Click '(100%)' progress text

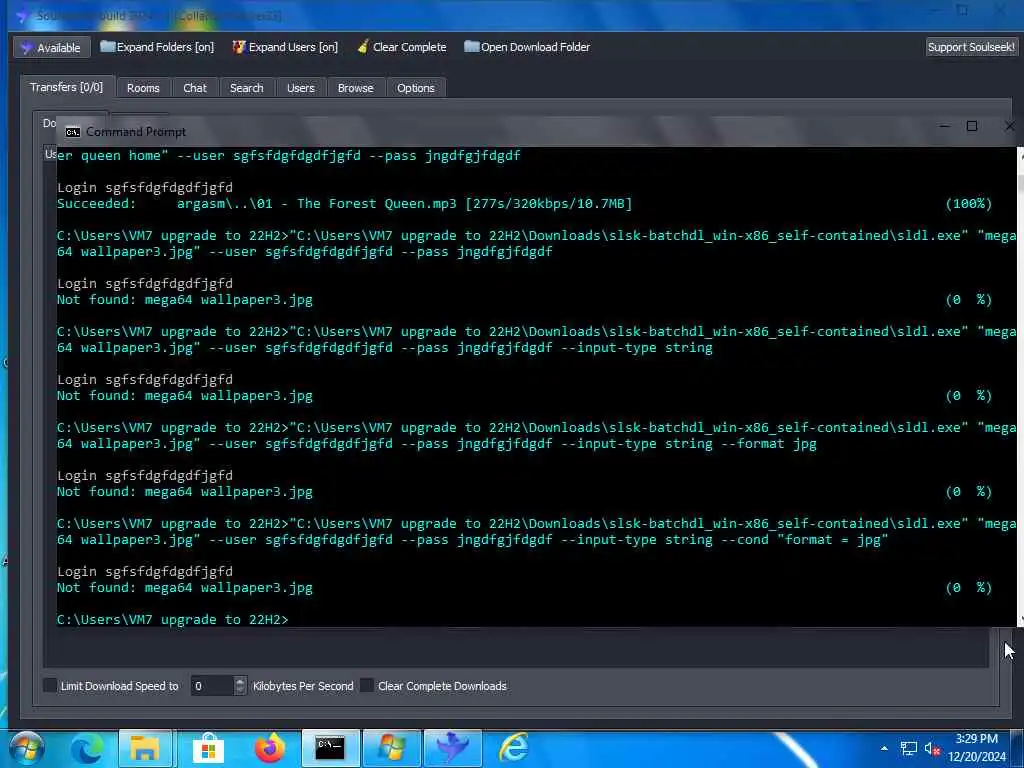(x=968, y=204)
